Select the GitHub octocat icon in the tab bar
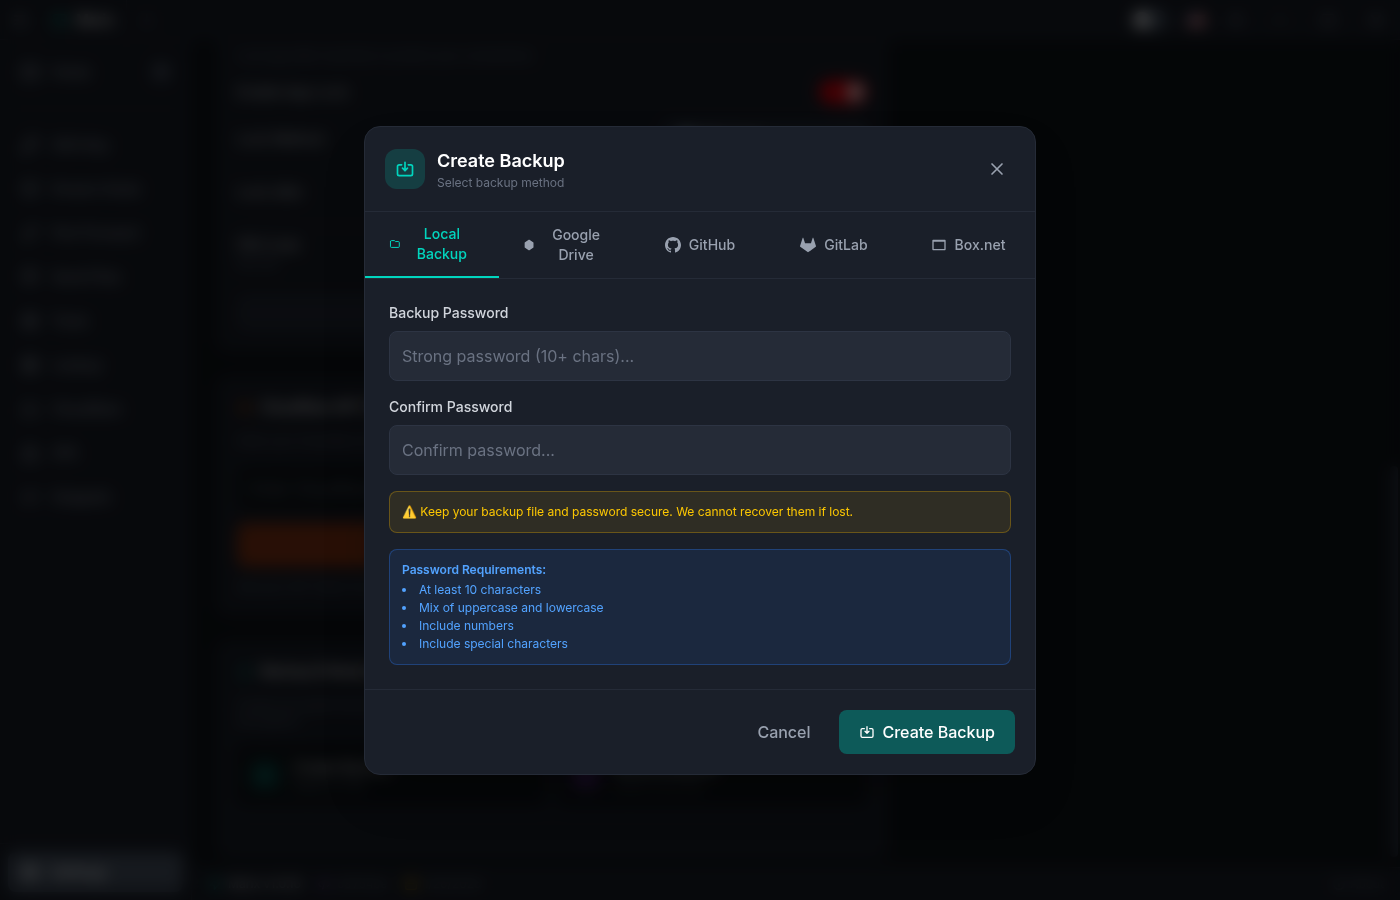The height and width of the screenshot is (900, 1400). [x=672, y=244]
